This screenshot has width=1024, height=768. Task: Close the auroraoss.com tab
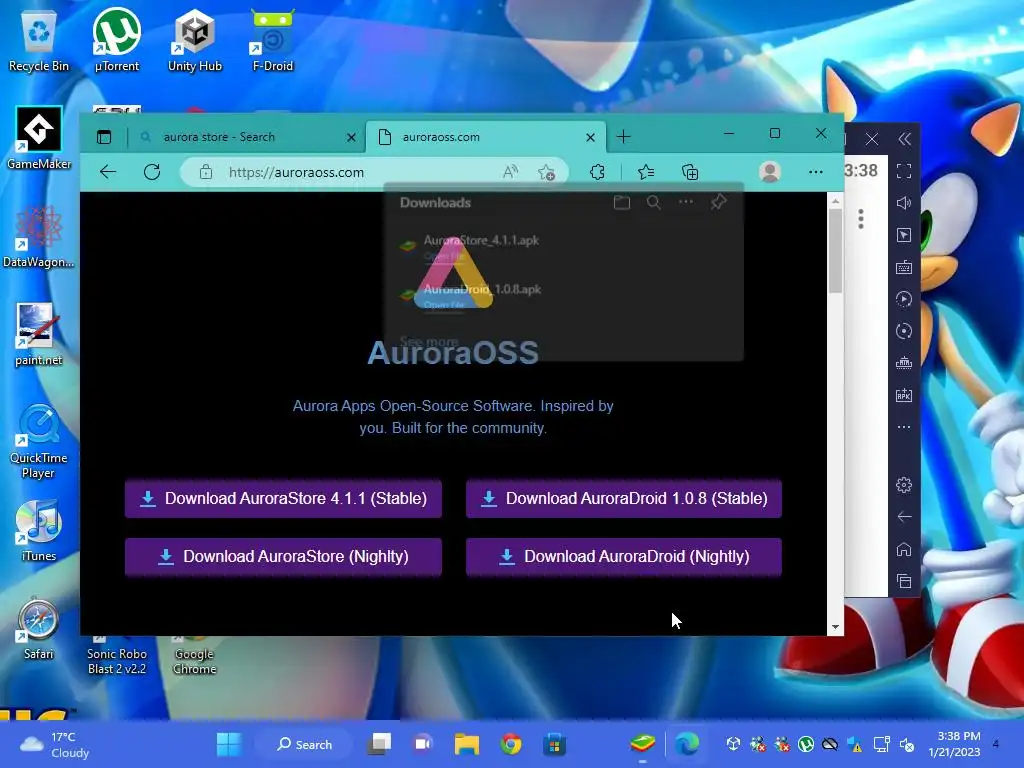click(590, 137)
